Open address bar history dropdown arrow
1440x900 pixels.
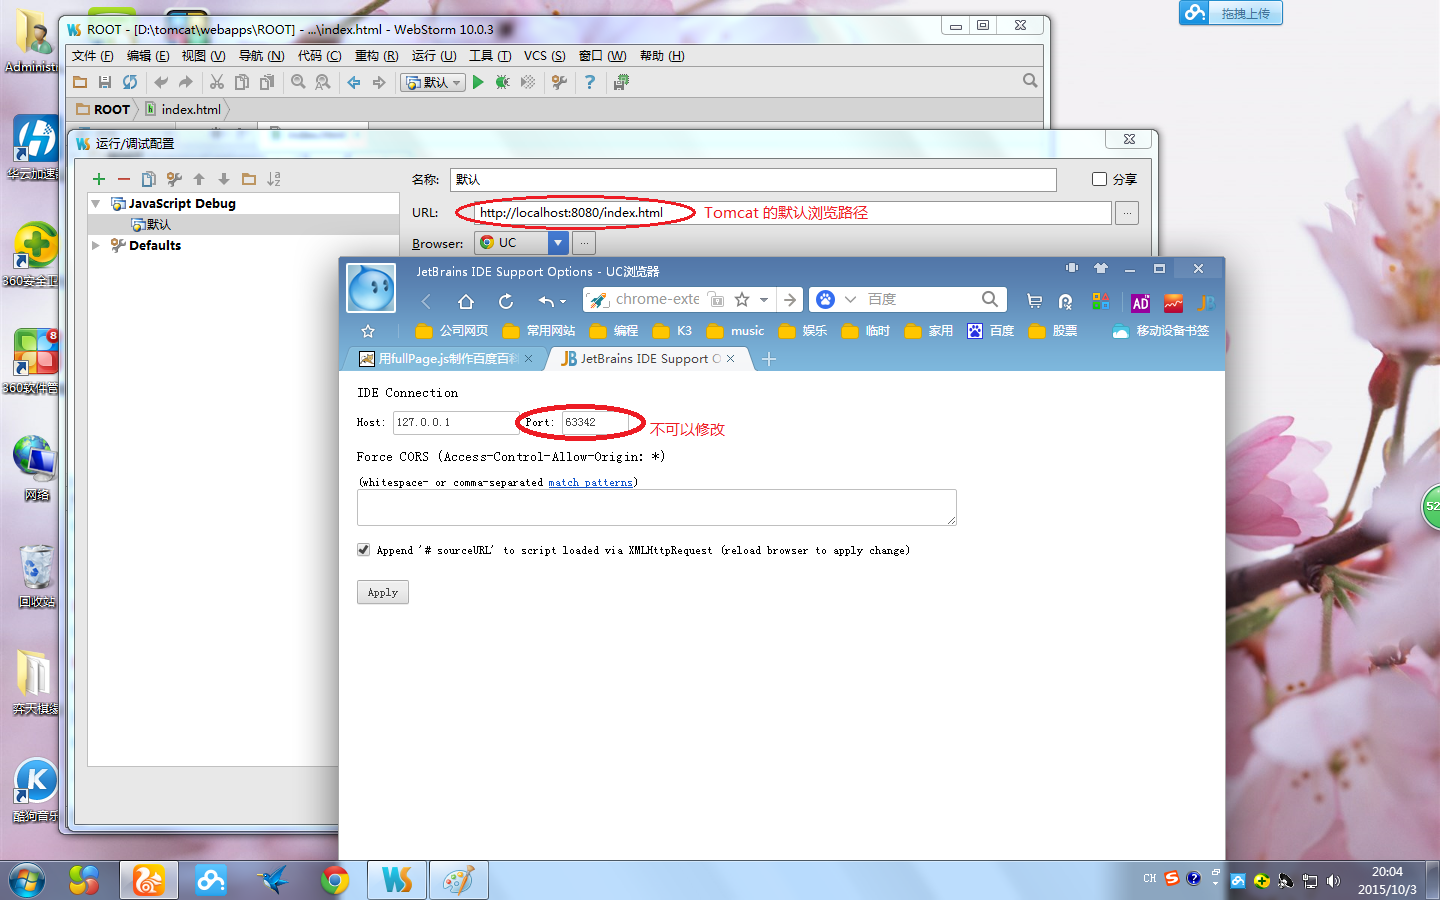pyautogui.click(x=764, y=299)
